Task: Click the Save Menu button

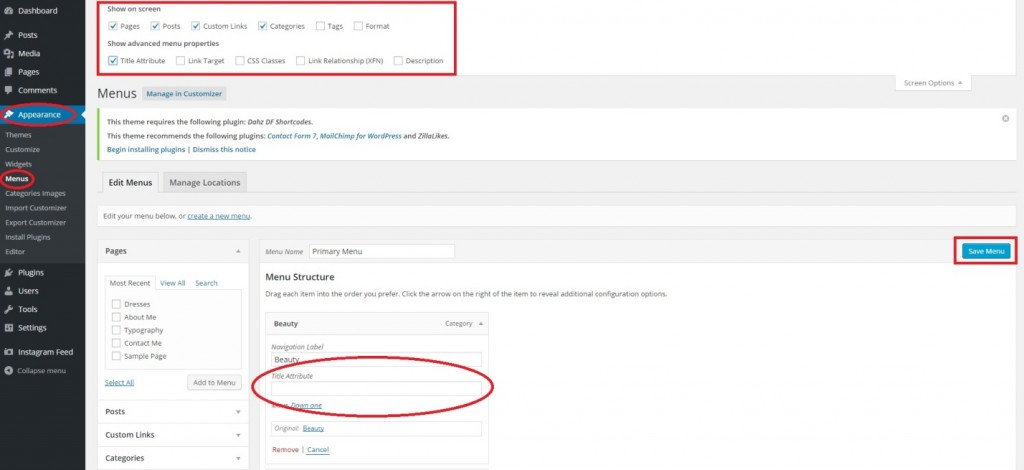Action: pyautogui.click(x=985, y=251)
